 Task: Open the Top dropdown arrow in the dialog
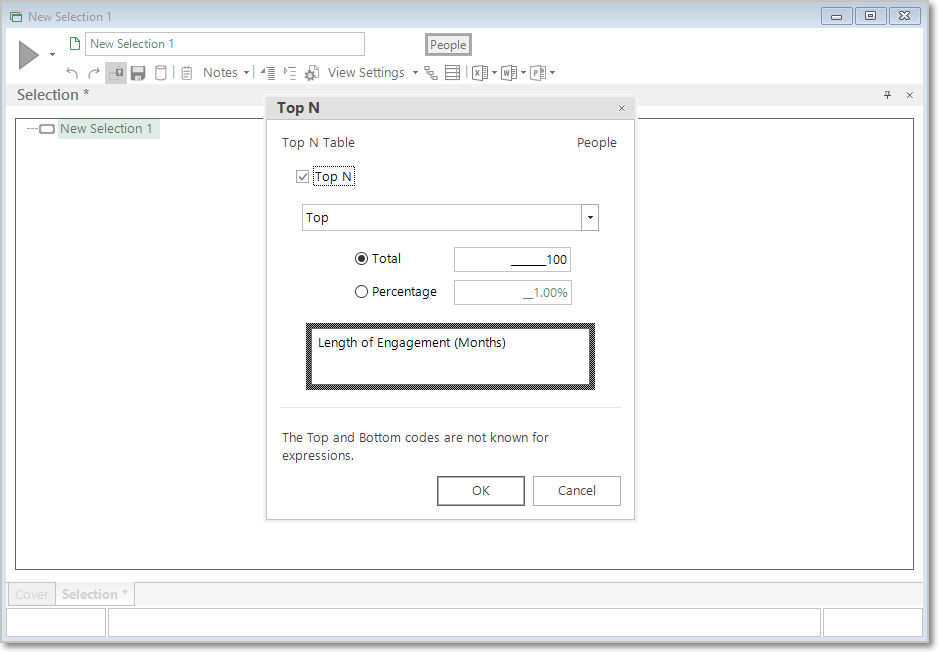[x=590, y=218]
